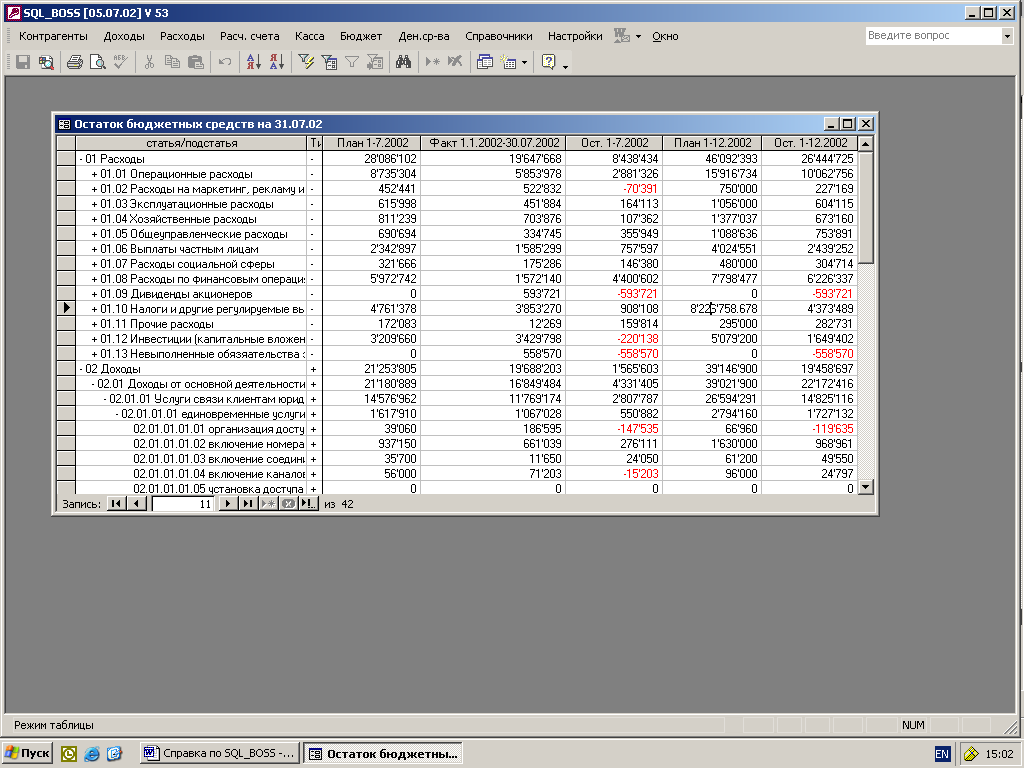Click the binoculars Find icon
This screenshot has width=1024, height=768.
404,62
